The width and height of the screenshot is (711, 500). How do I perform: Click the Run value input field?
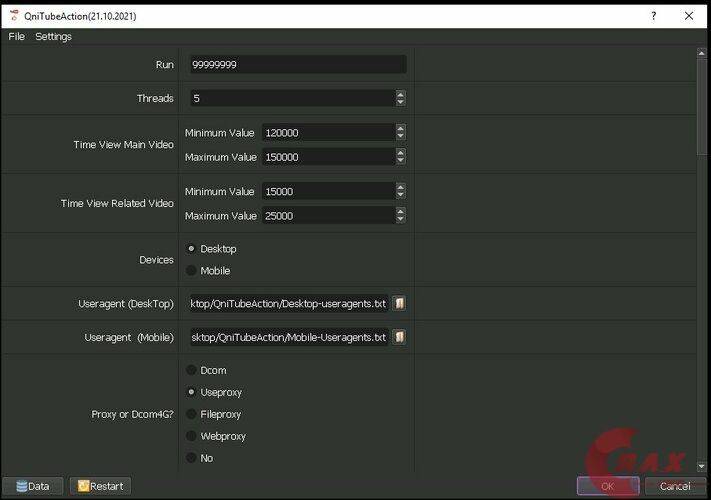point(296,65)
